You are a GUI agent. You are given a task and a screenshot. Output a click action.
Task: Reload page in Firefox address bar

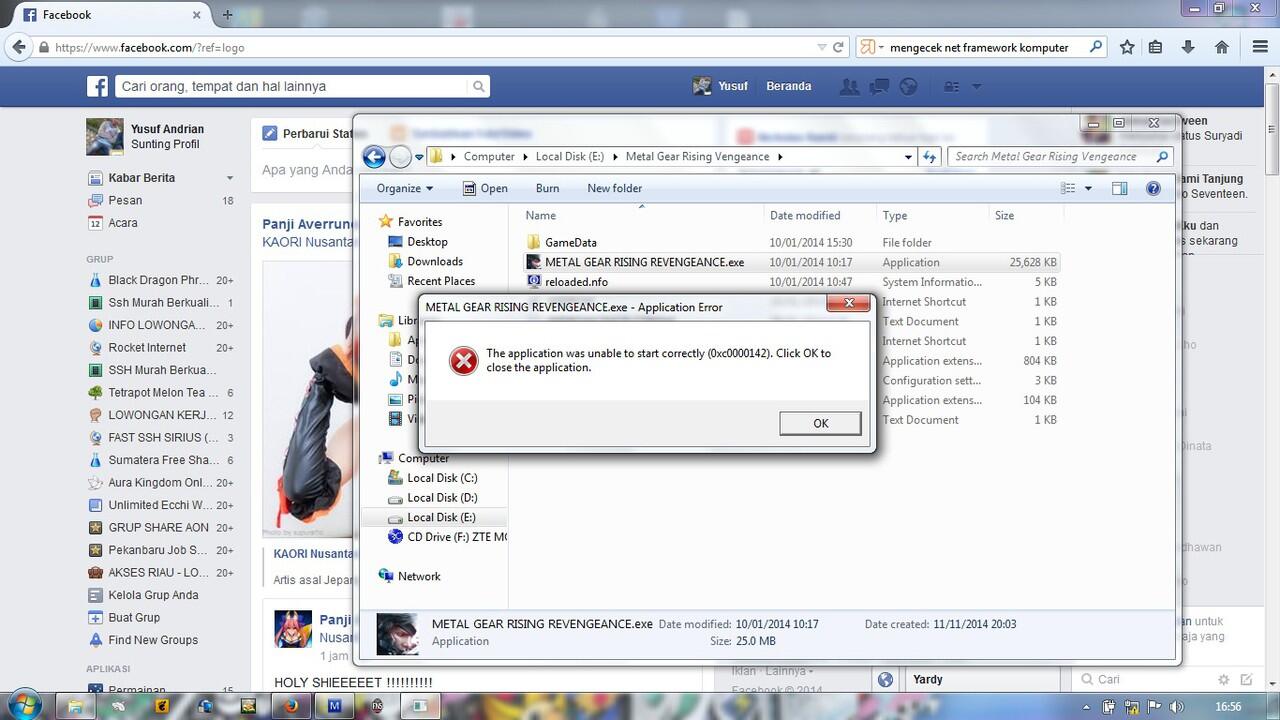pos(838,47)
